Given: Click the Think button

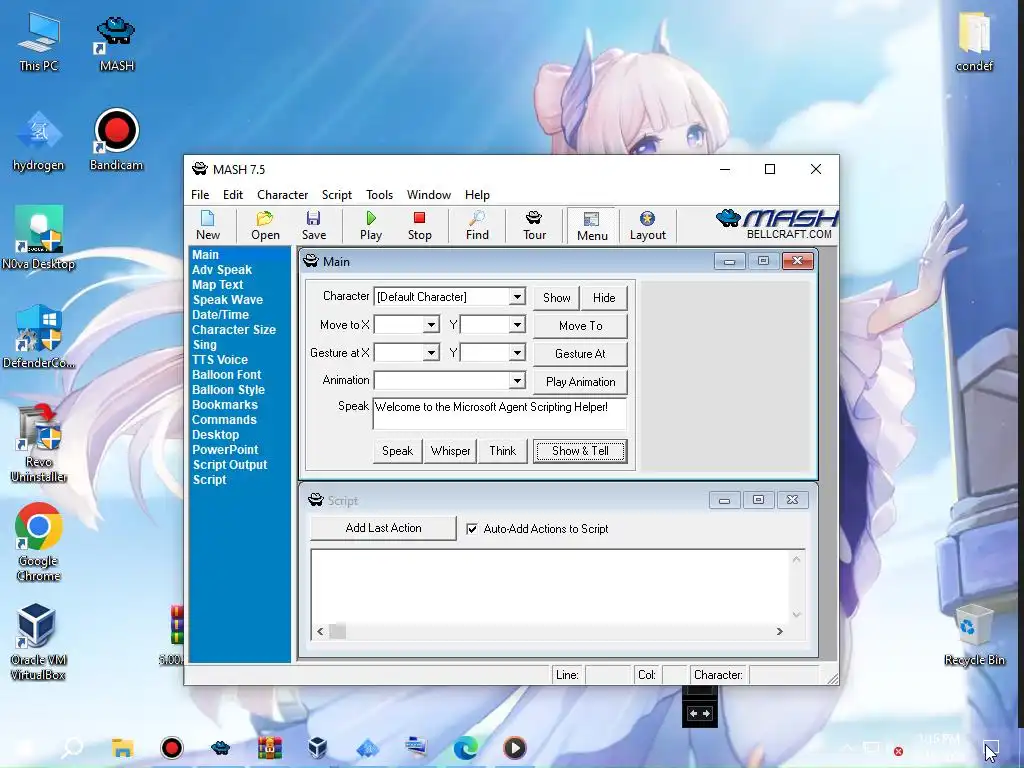Looking at the screenshot, I should (502, 451).
